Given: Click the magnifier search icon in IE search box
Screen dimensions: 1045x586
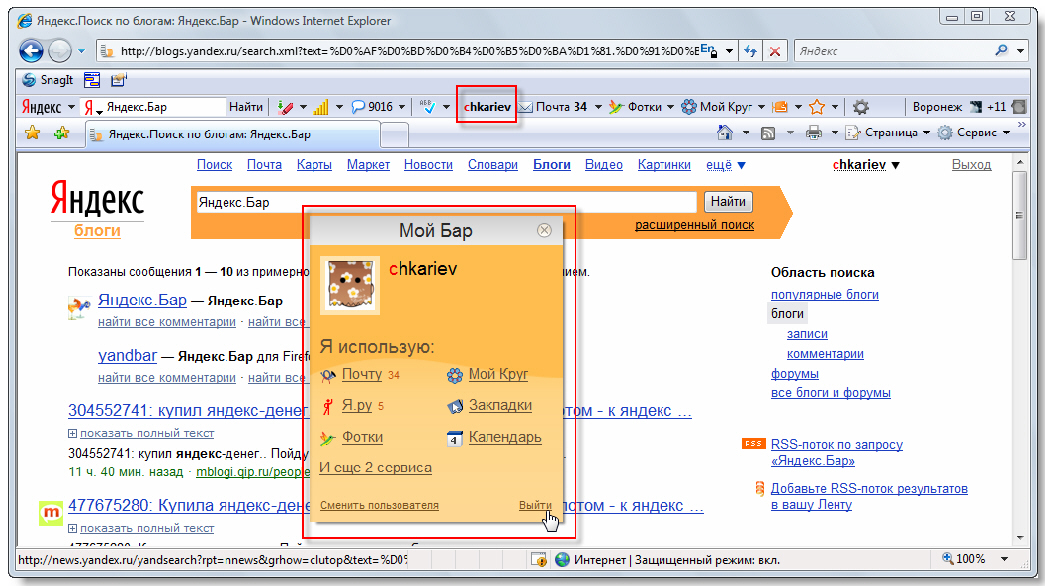Looking at the screenshot, I should click(1001, 51).
